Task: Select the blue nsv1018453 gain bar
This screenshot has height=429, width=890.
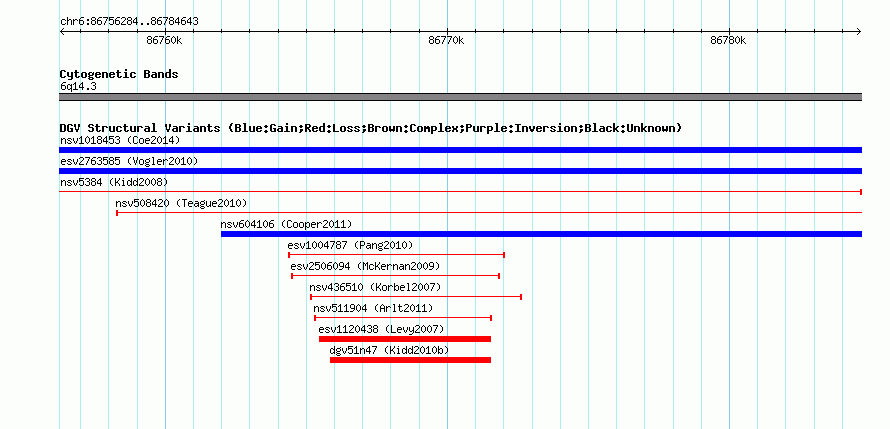Action: pos(460,150)
